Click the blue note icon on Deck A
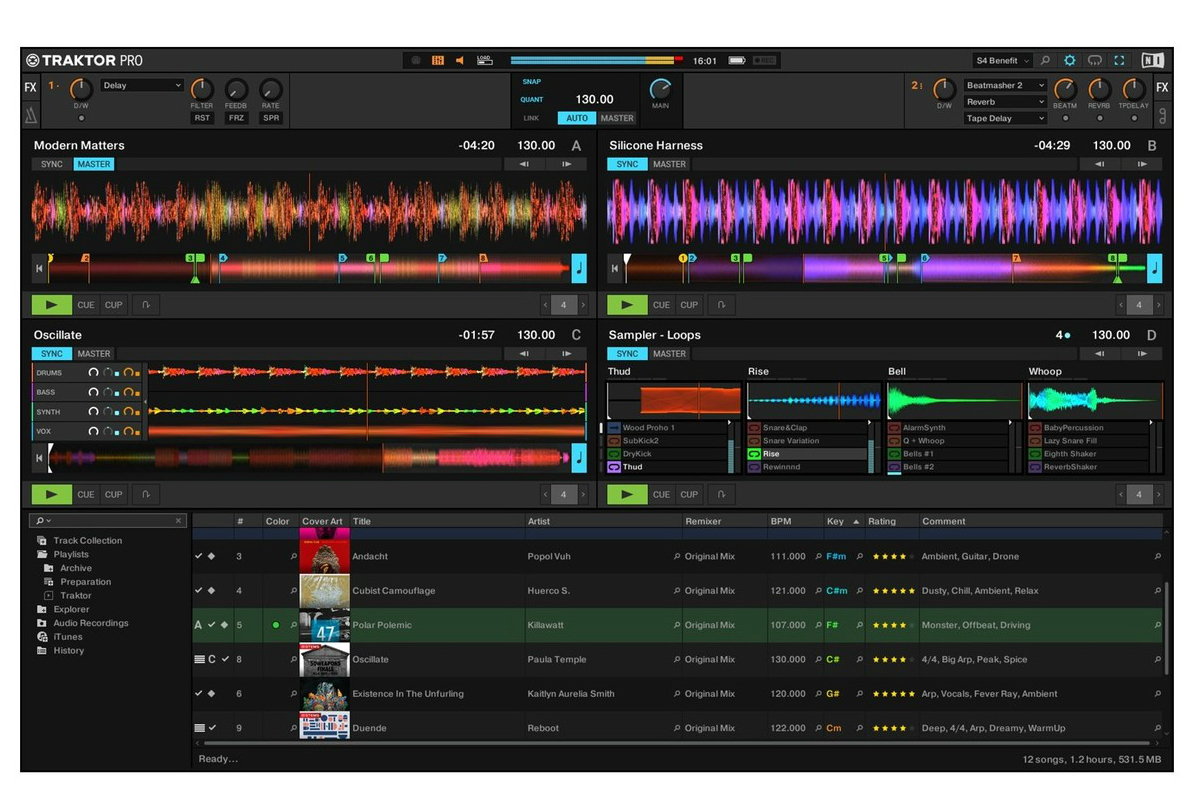 coord(579,268)
